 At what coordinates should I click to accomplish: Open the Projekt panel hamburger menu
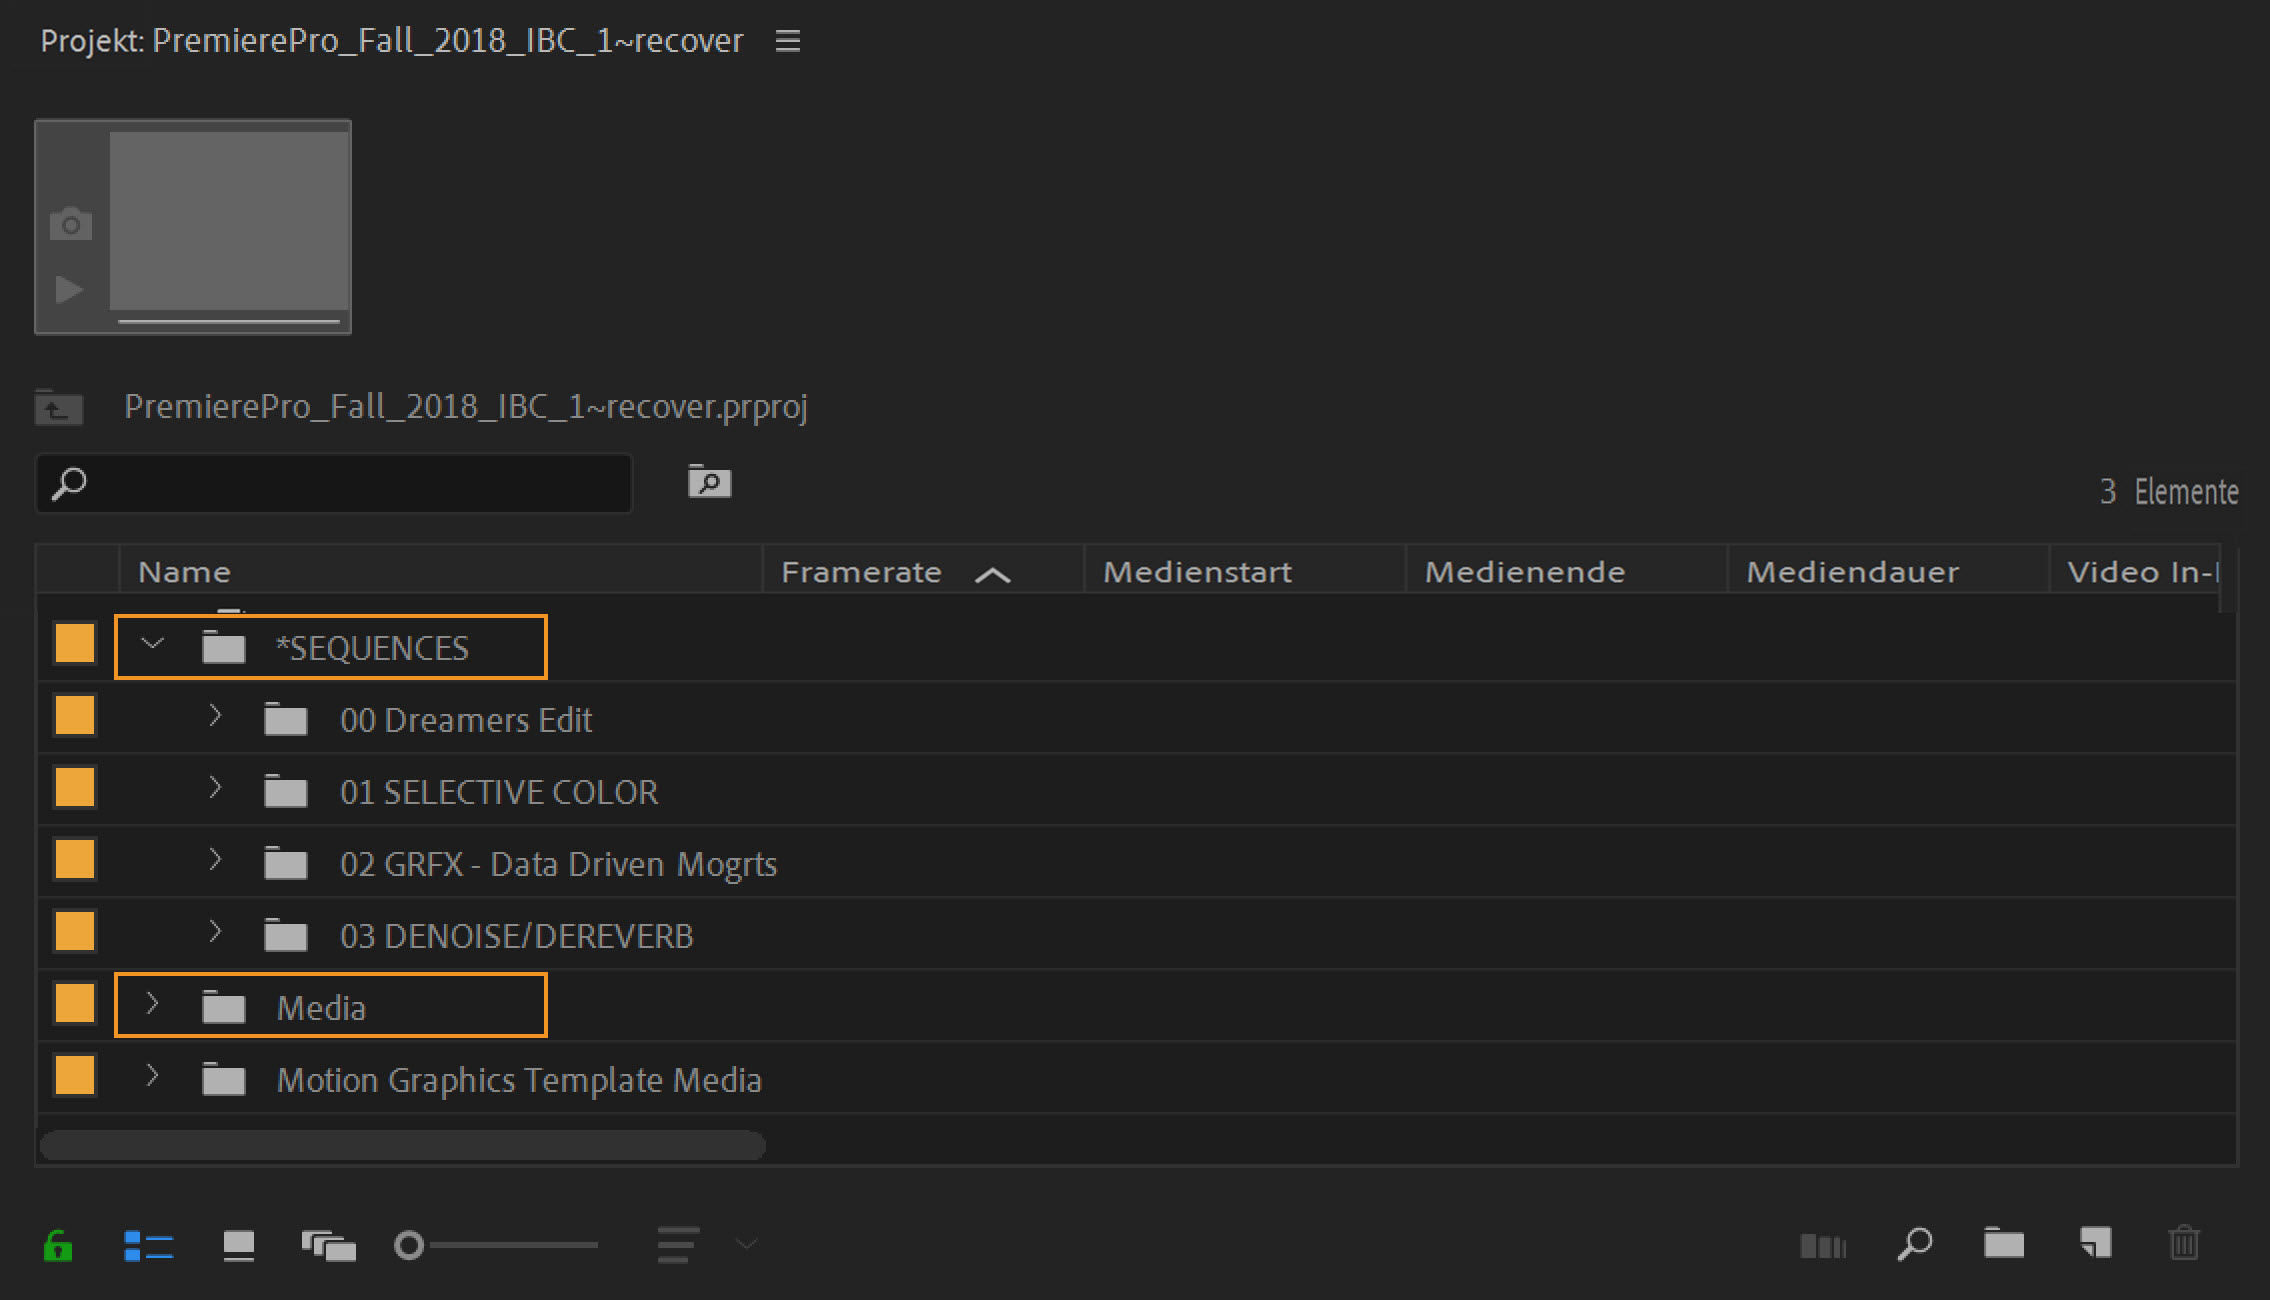(x=788, y=41)
